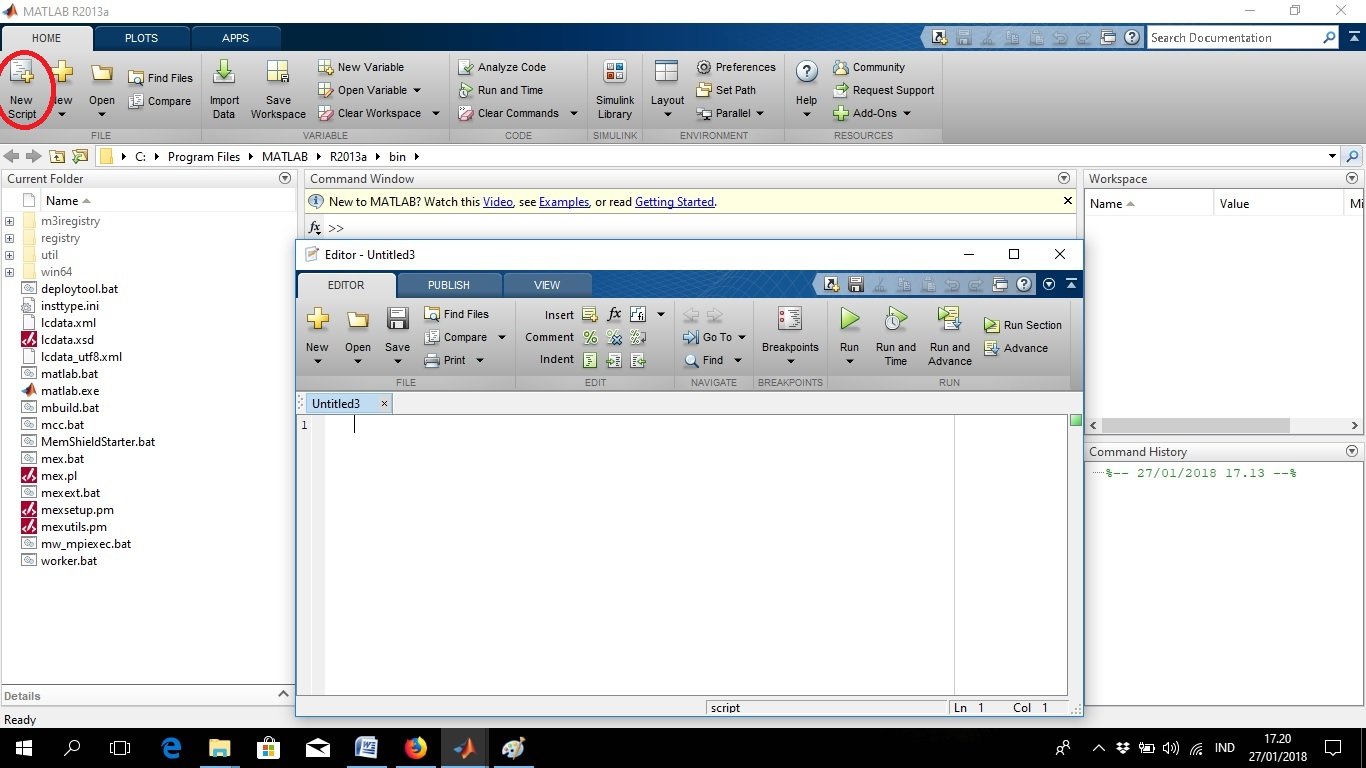Click the Help question mark icon
The width and height of the screenshot is (1366, 768).
pyautogui.click(x=806, y=72)
